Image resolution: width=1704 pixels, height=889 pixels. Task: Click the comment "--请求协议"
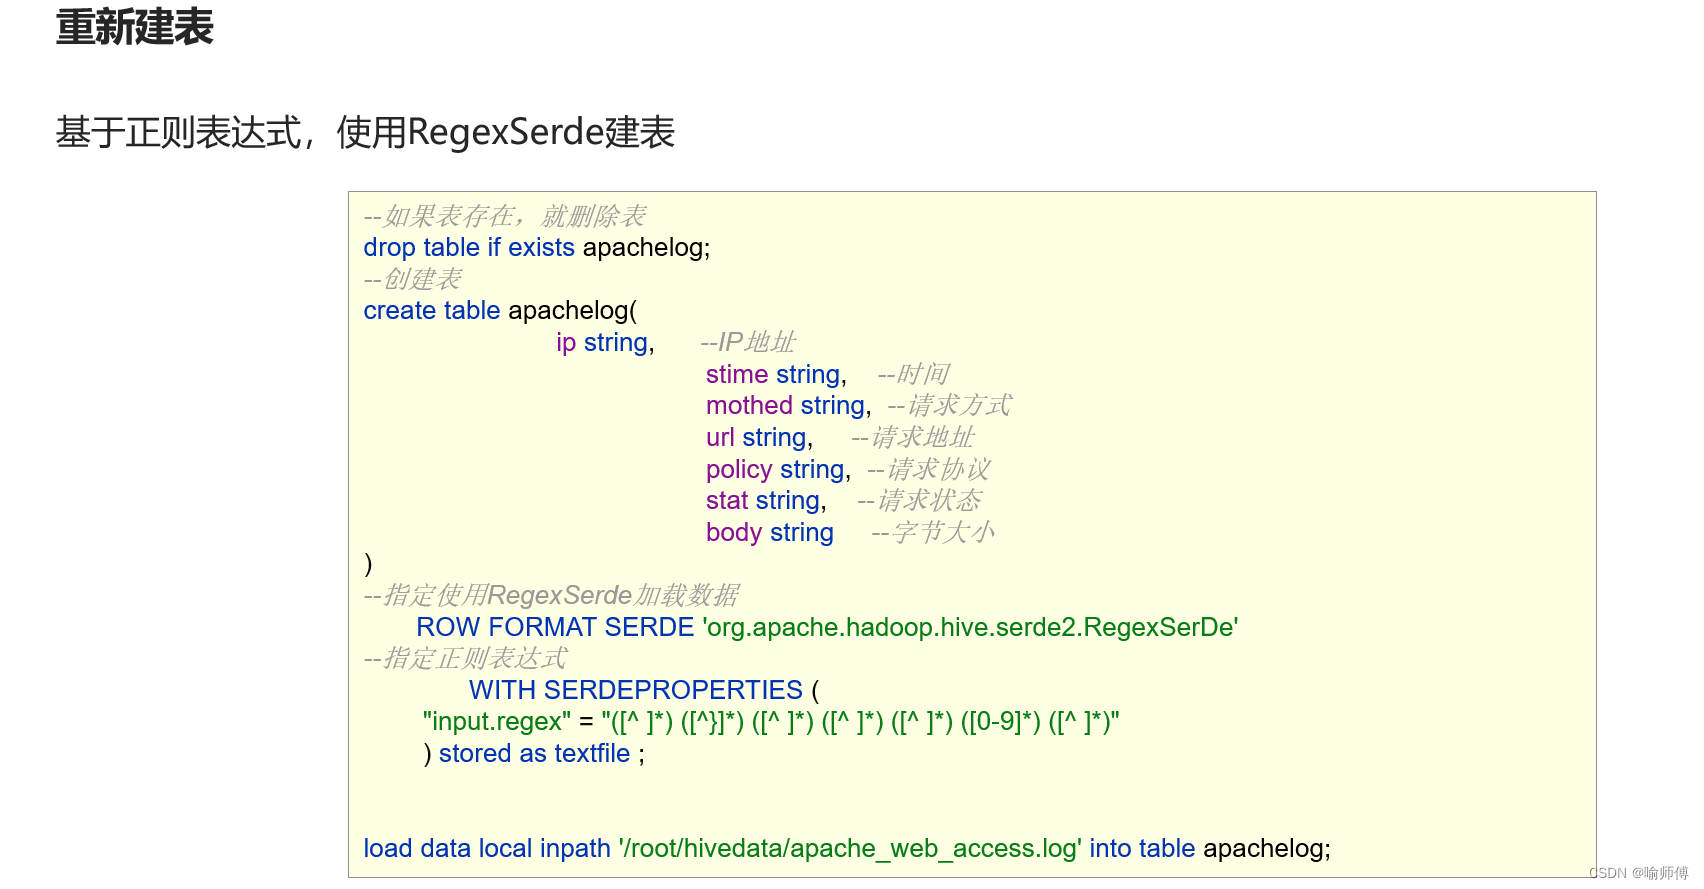[929, 470]
